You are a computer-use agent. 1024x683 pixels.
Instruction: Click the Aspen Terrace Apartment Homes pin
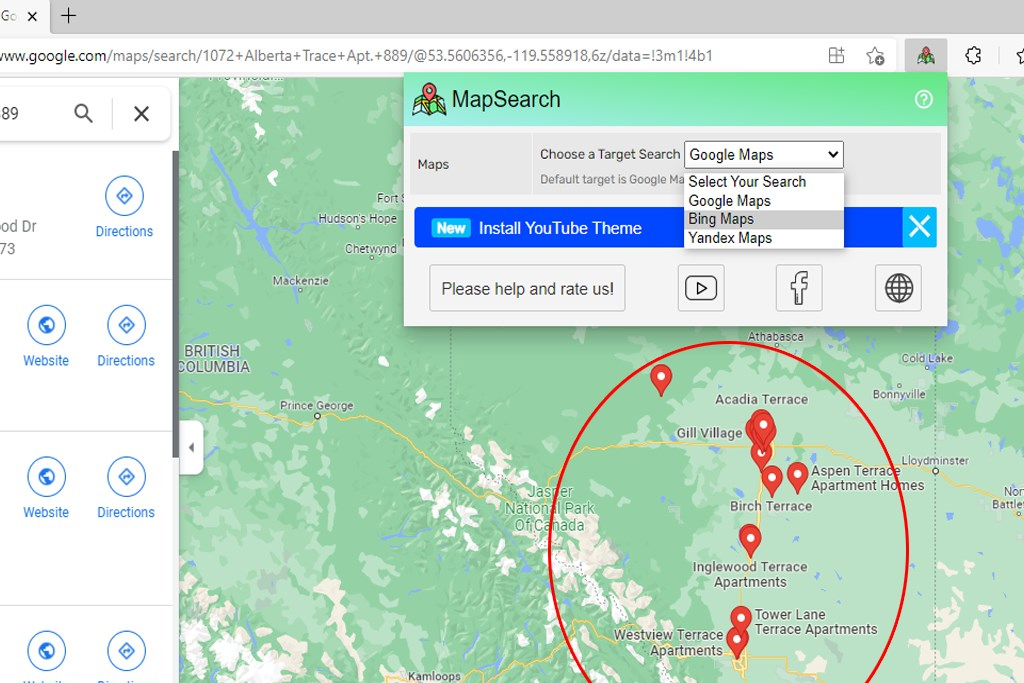coord(797,475)
